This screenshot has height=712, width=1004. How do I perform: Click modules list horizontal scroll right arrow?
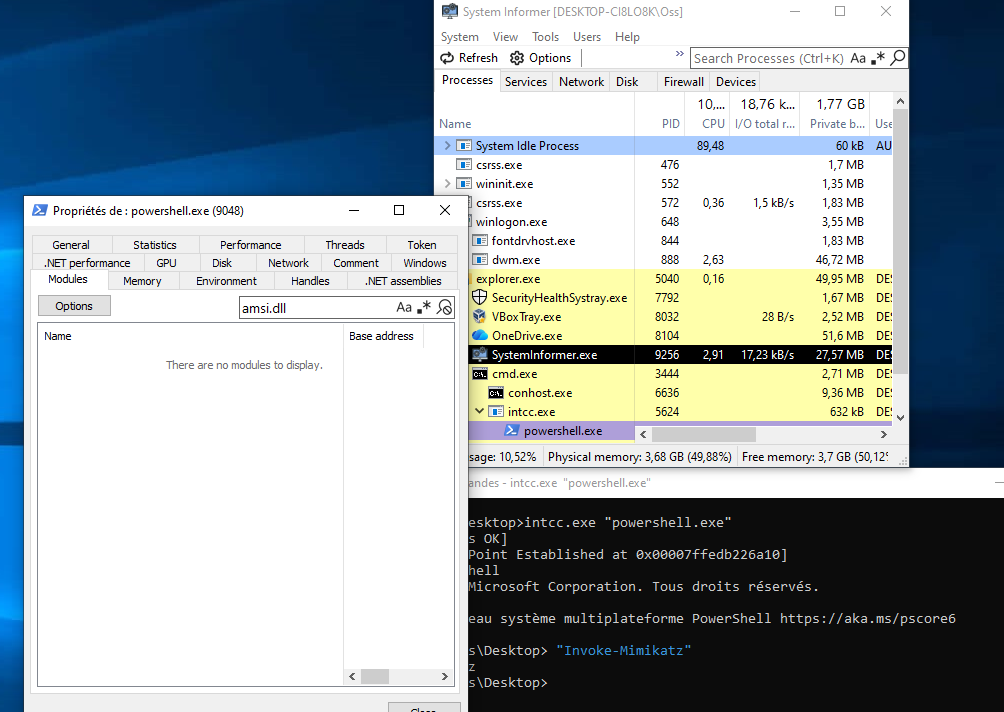444,676
